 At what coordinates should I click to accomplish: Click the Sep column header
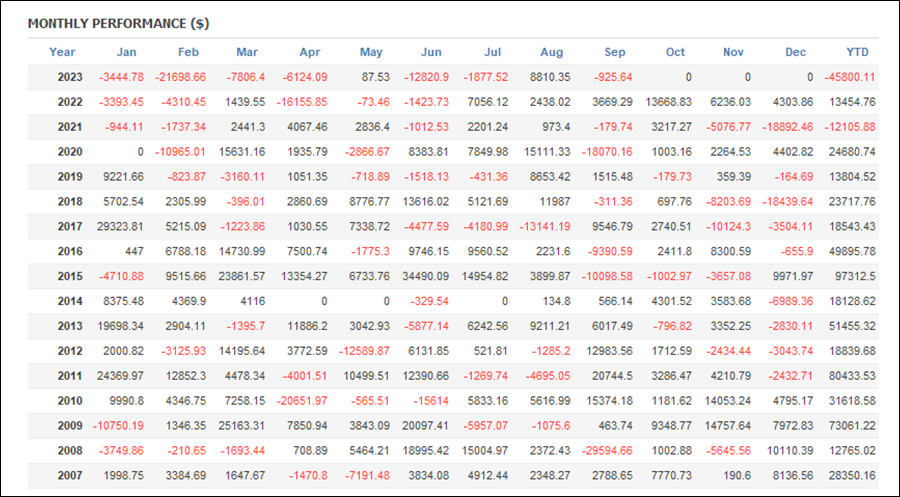[614, 52]
